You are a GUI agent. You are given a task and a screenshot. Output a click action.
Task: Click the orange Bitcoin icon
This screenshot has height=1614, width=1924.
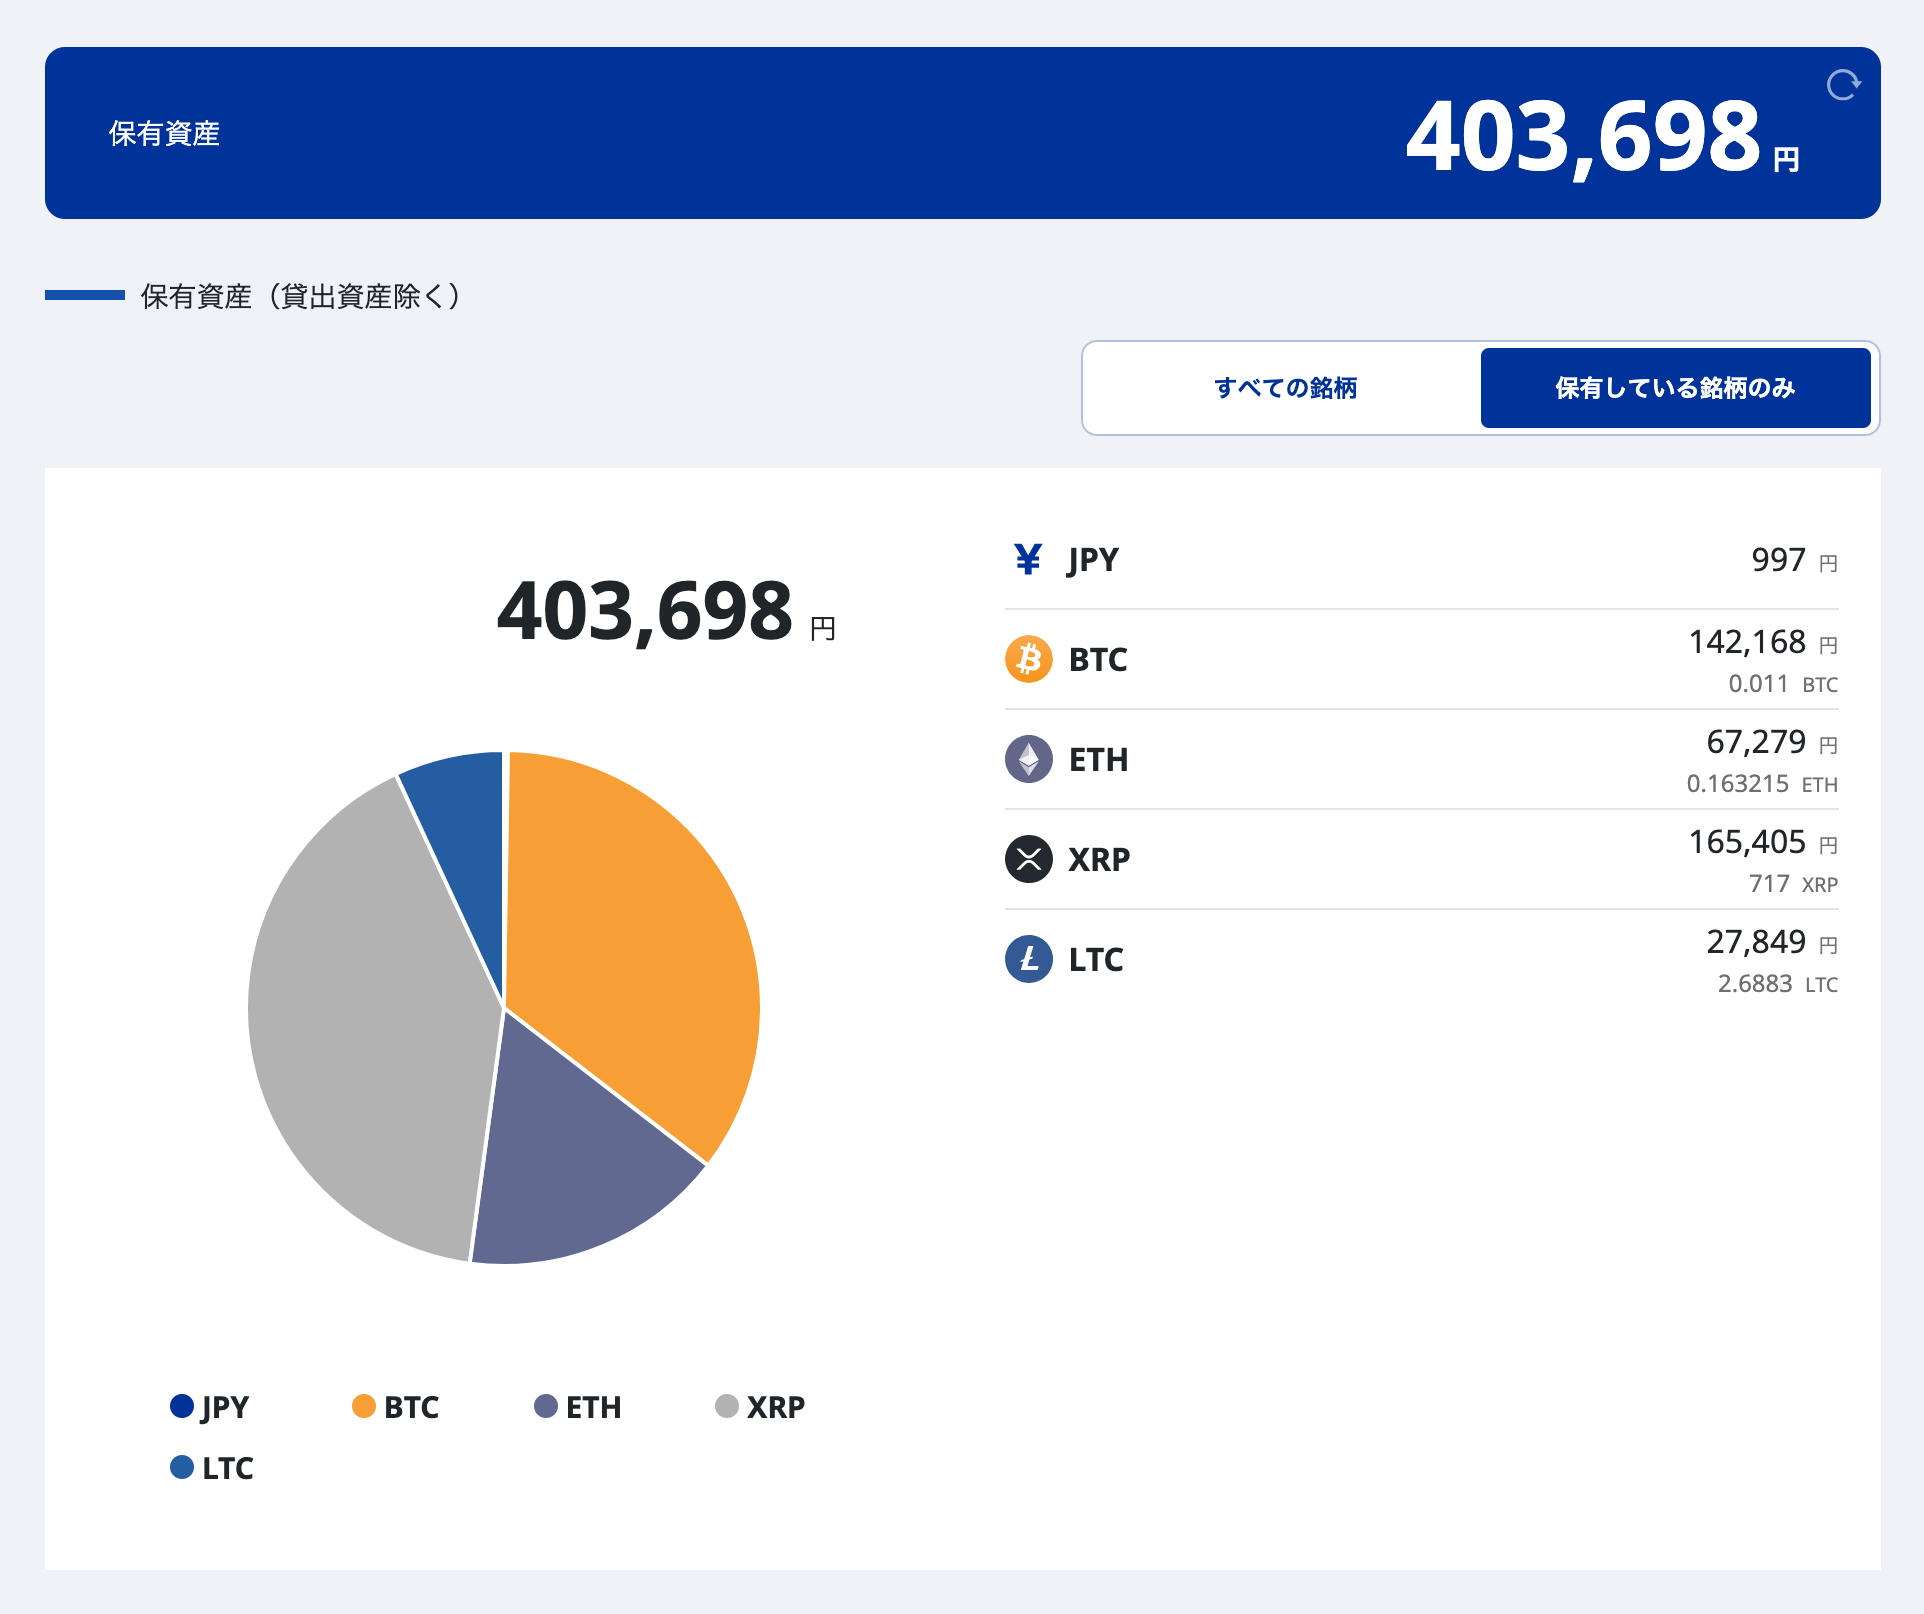click(x=1028, y=659)
